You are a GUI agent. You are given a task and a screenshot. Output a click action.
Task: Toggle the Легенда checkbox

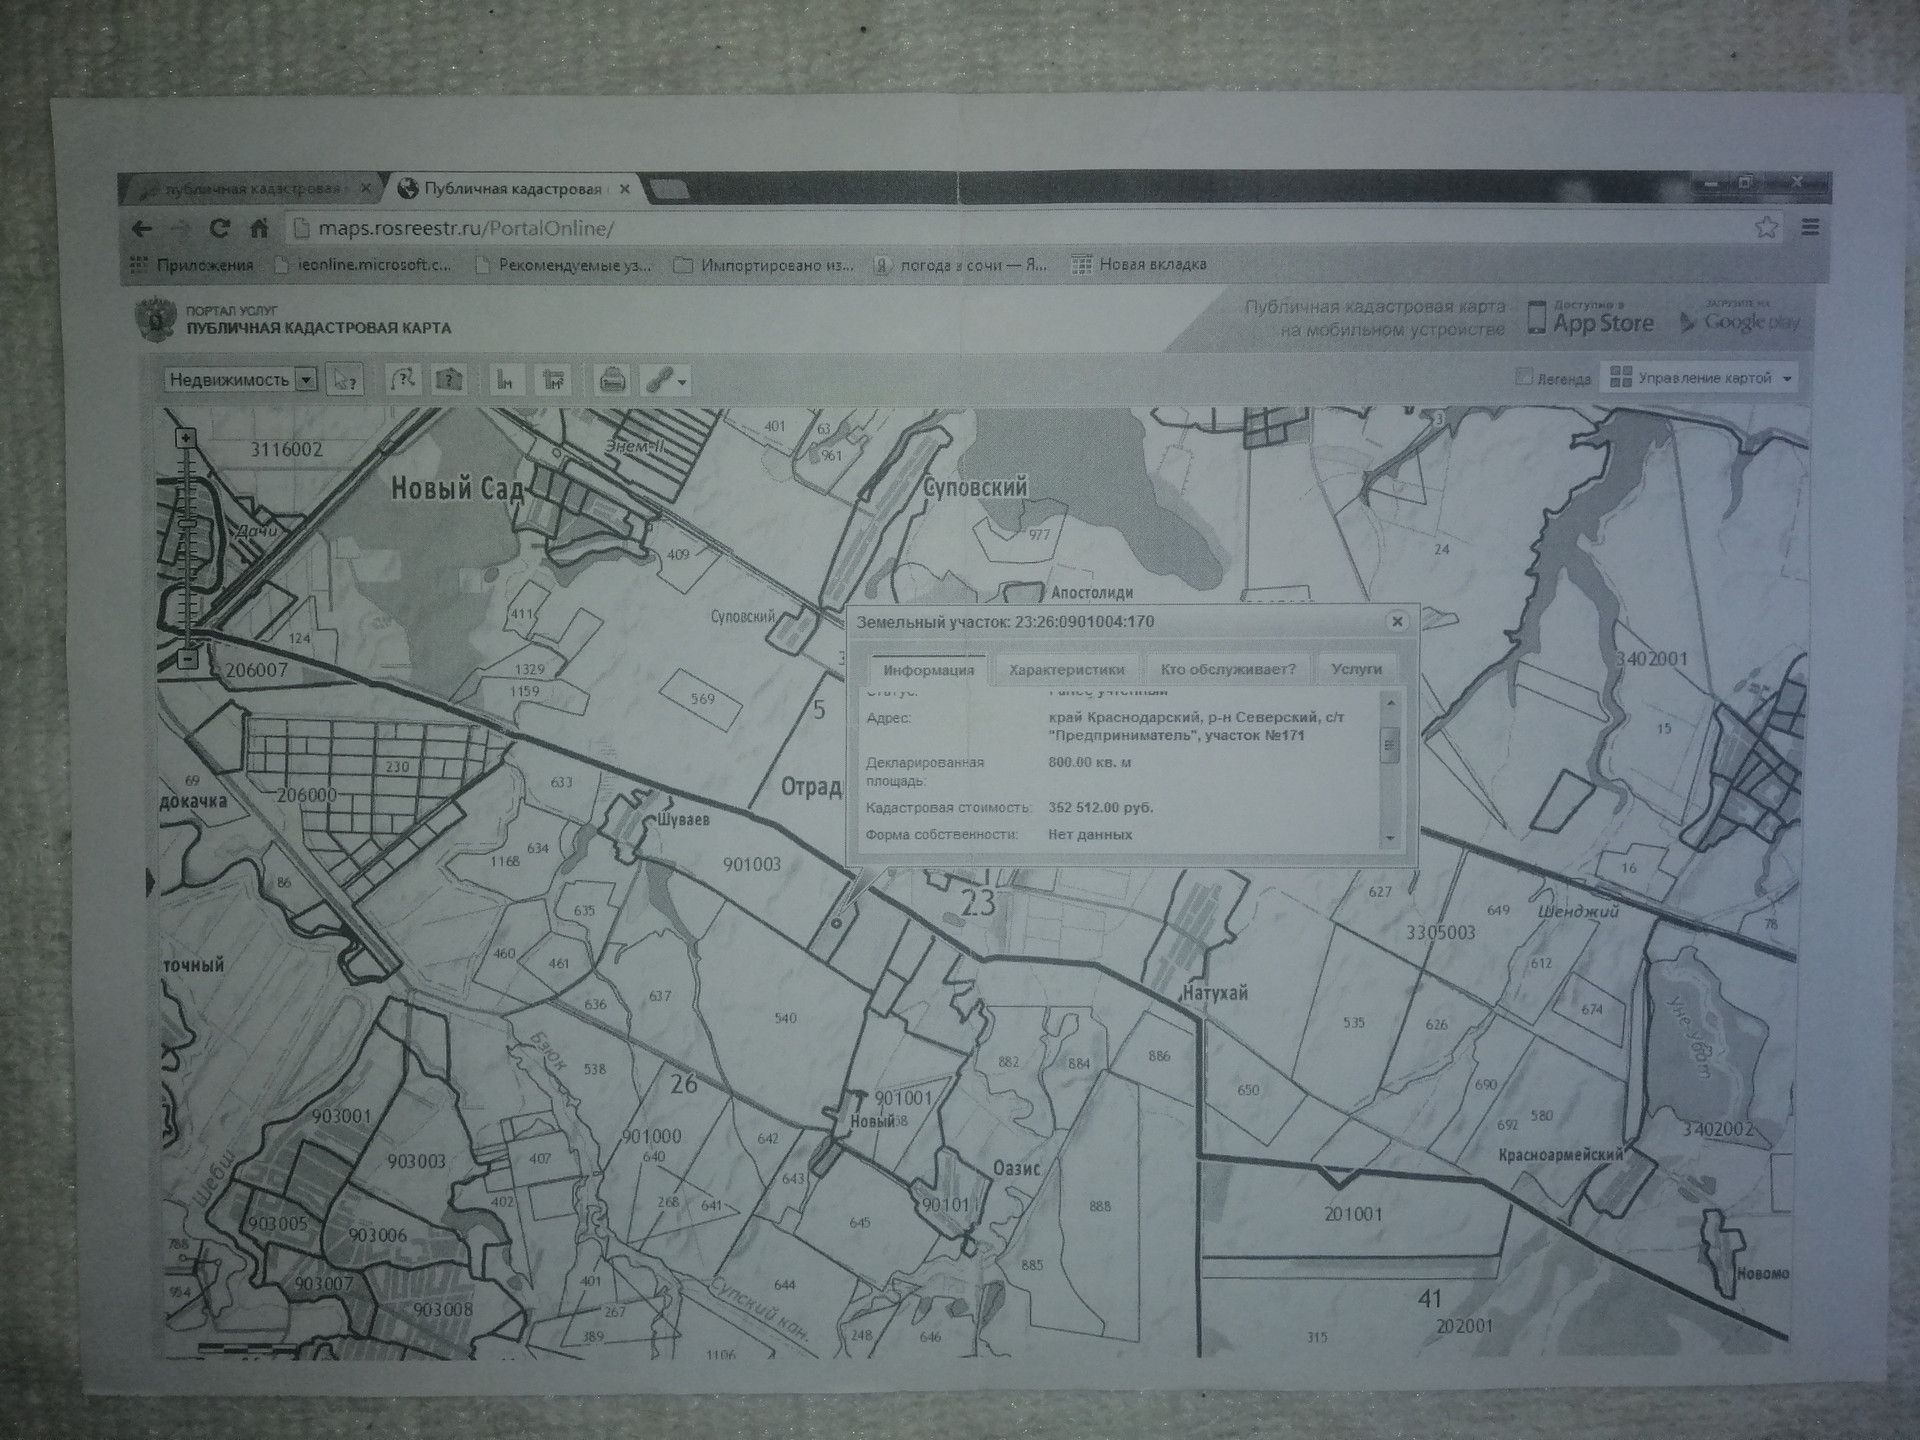(x=1524, y=377)
